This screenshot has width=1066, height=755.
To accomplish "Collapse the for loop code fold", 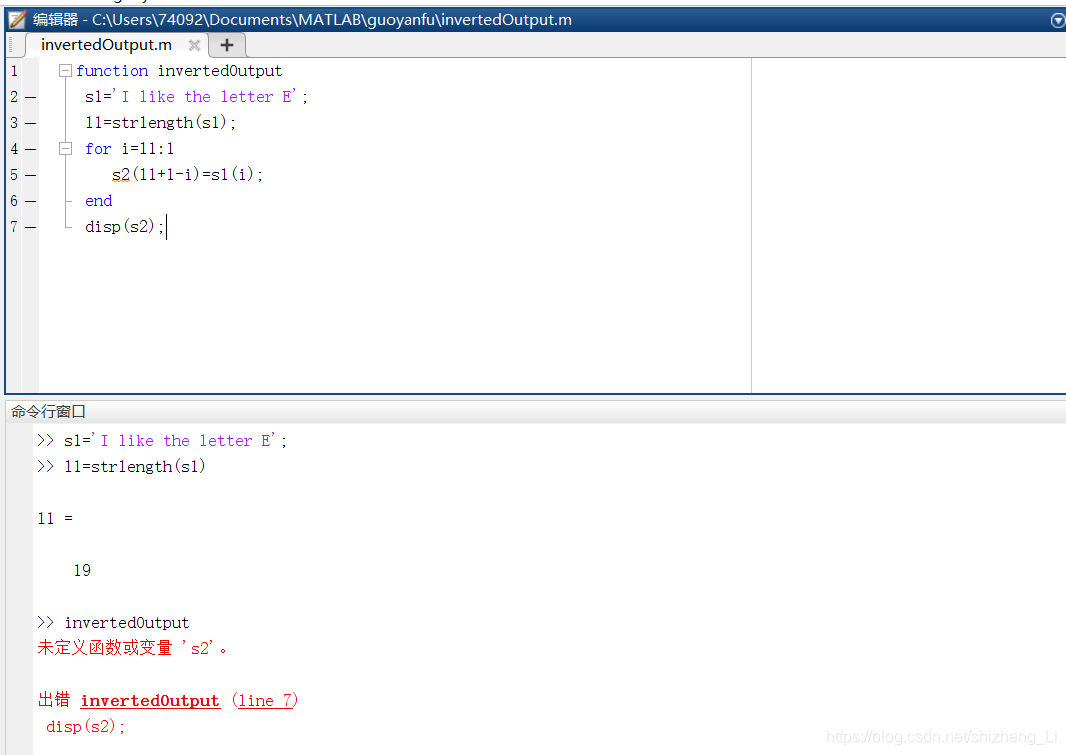I will pos(65,148).
